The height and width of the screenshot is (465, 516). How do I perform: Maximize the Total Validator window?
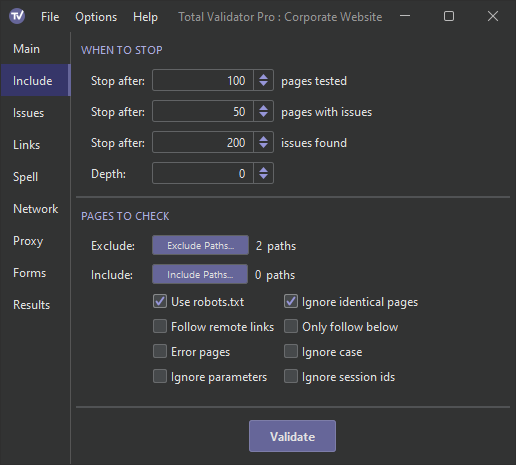coord(449,16)
